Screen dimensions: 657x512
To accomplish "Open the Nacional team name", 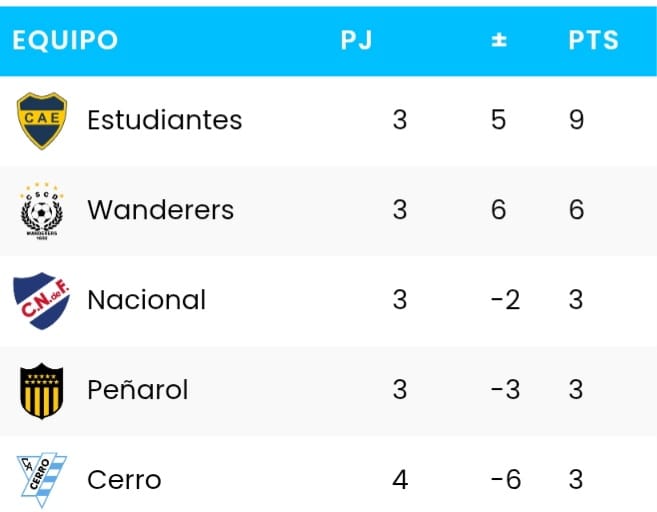I will tap(147, 300).
